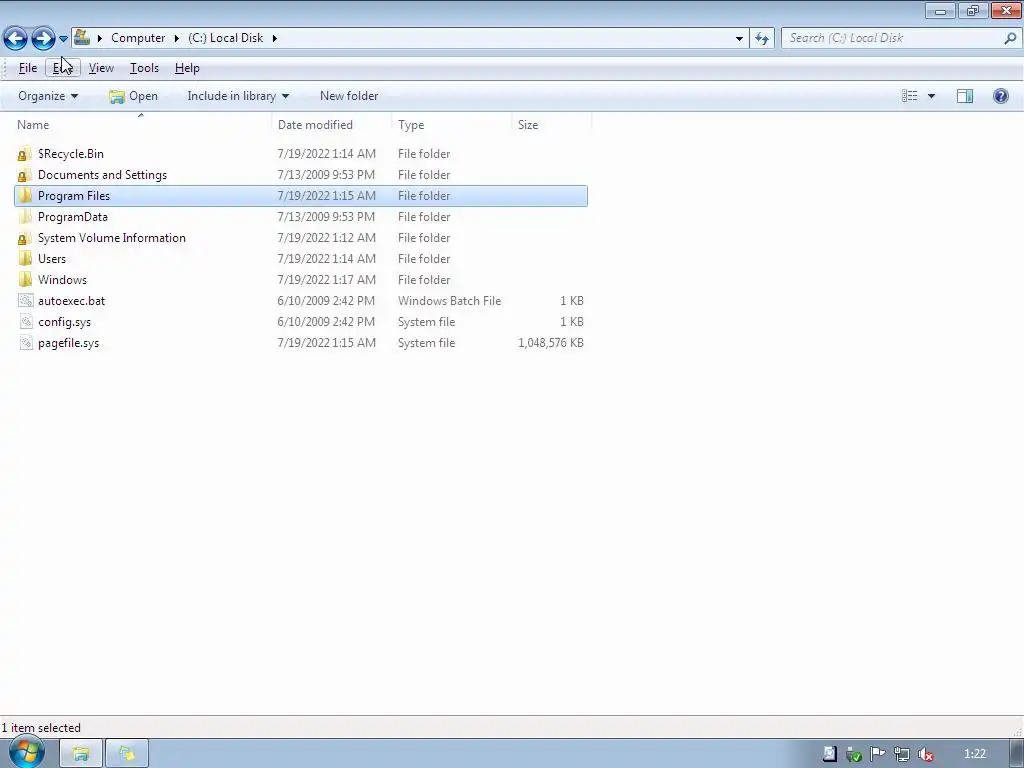Click the Documents and Settings name
The width and height of the screenshot is (1024, 768).
click(x=103, y=175)
